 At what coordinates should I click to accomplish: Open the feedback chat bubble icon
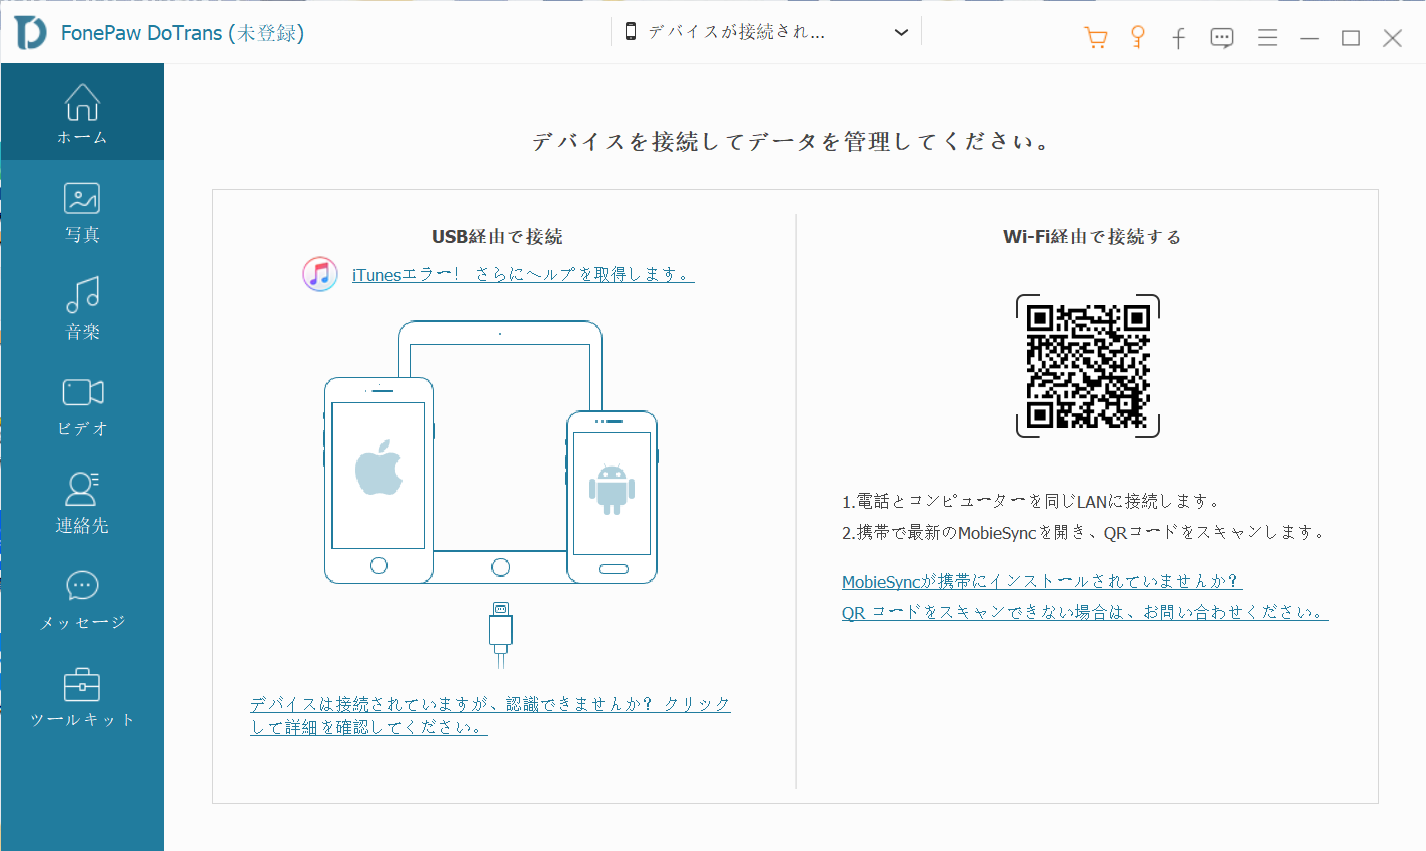[x=1222, y=38]
